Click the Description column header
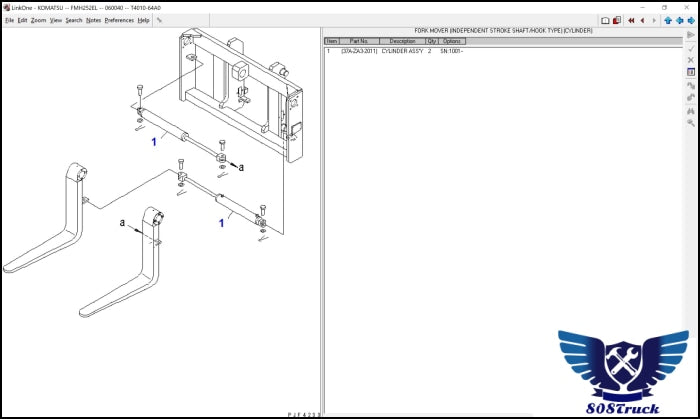The width and height of the screenshot is (700, 419). tap(402, 41)
